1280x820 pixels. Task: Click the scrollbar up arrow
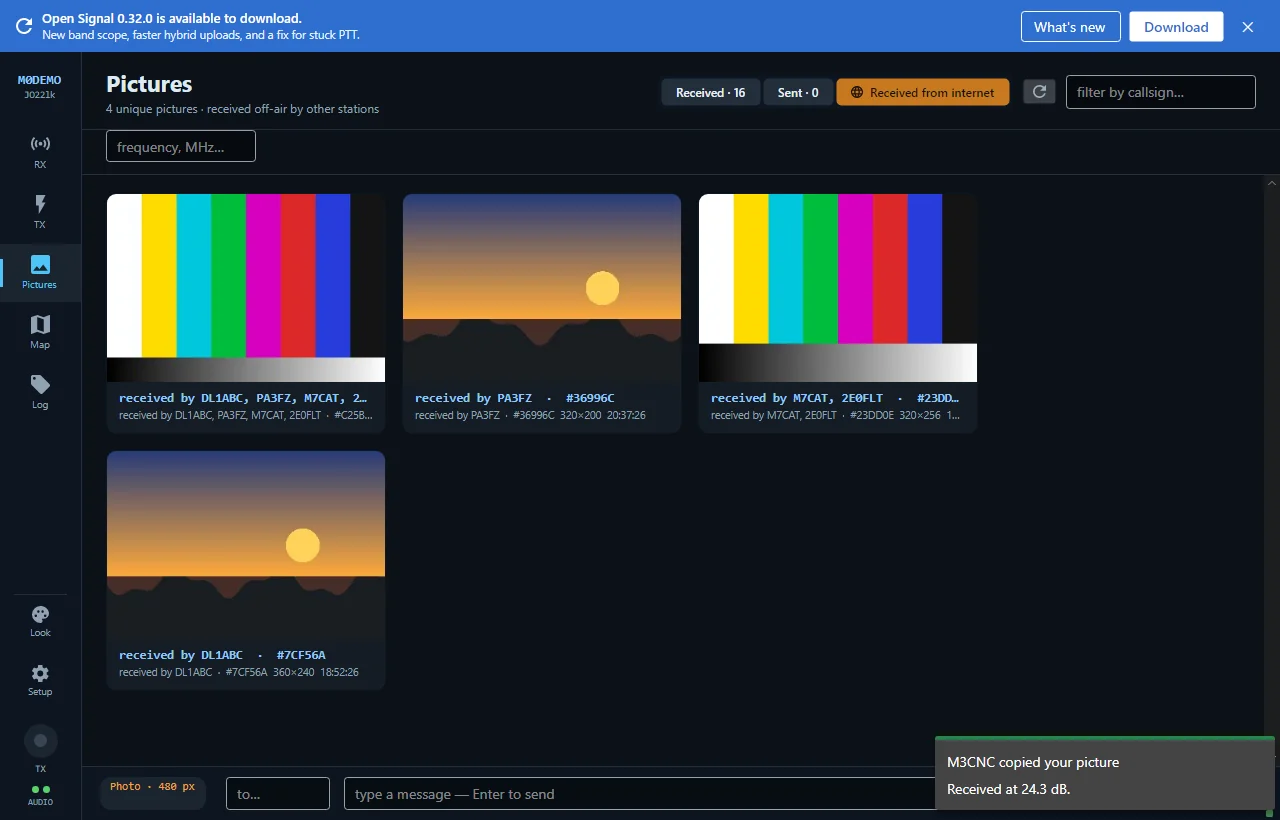pyautogui.click(x=1272, y=184)
